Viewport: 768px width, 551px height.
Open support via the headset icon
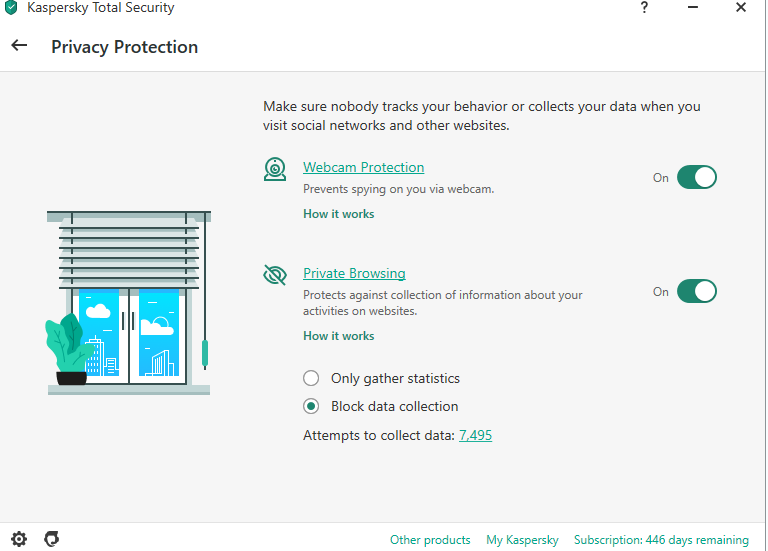tap(52, 538)
